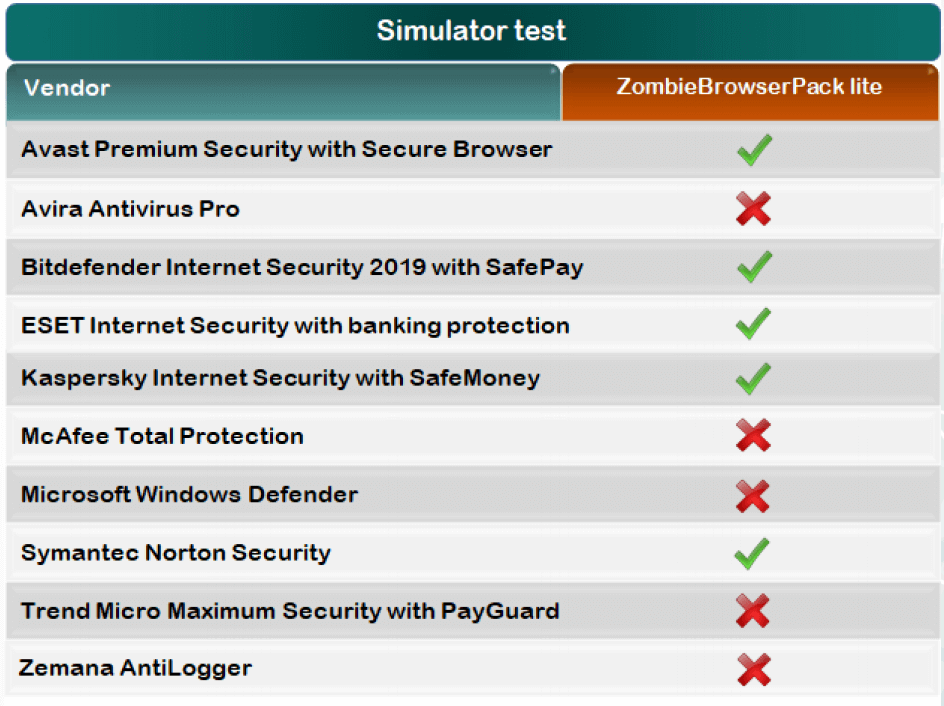
Task: Select the Avira Antivirus Pro vendor name
Action: pyautogui.click(x=130, y=209)
